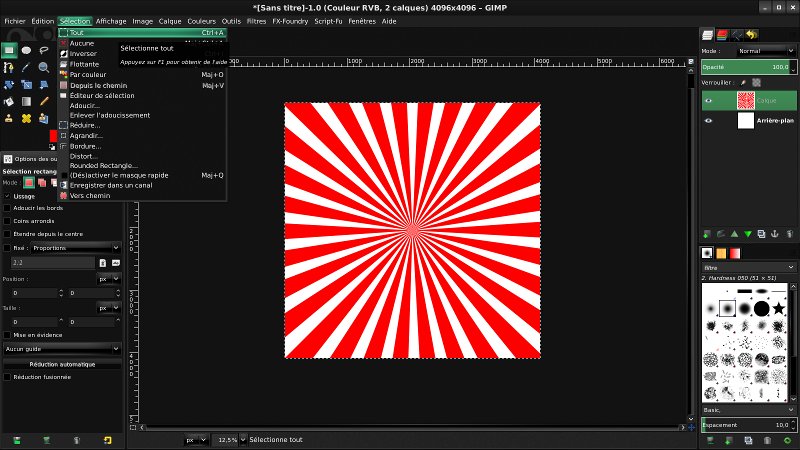Create a new layer
Viewport: 800px width, 450px height.
click(x=707, y=234)
